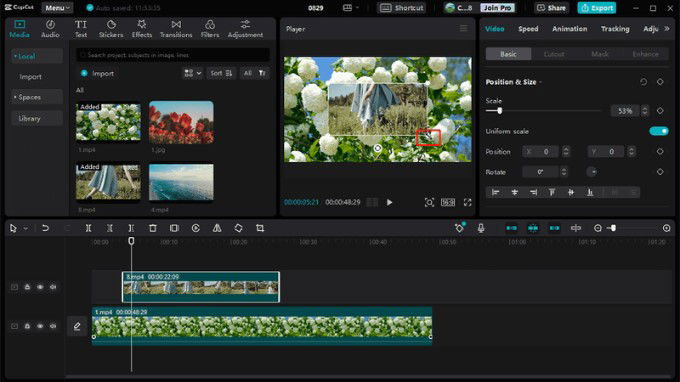This screenshot has height=382, width=680.
Task: Click the Share button
Action: [x=551, y=8]
